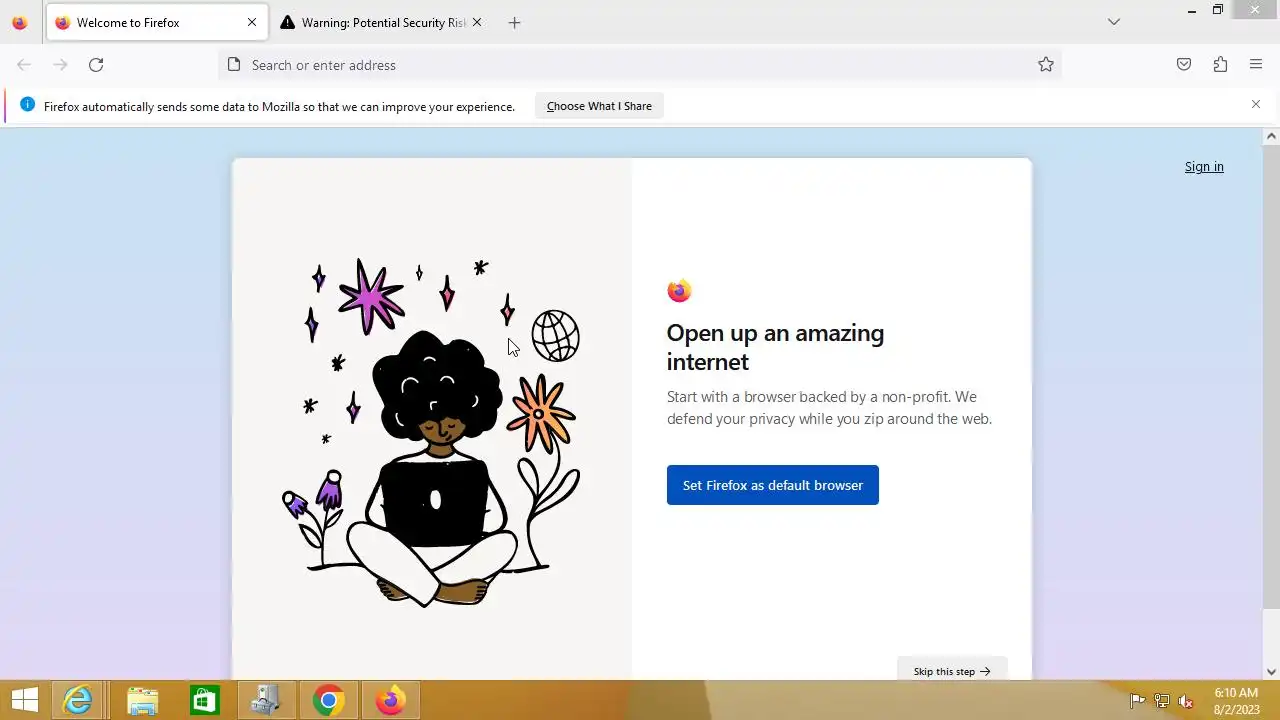The width and height of the screenshot is (1280, 720).
Task: Open the clock showing 6:10 AM
Action: point(1236,700)
